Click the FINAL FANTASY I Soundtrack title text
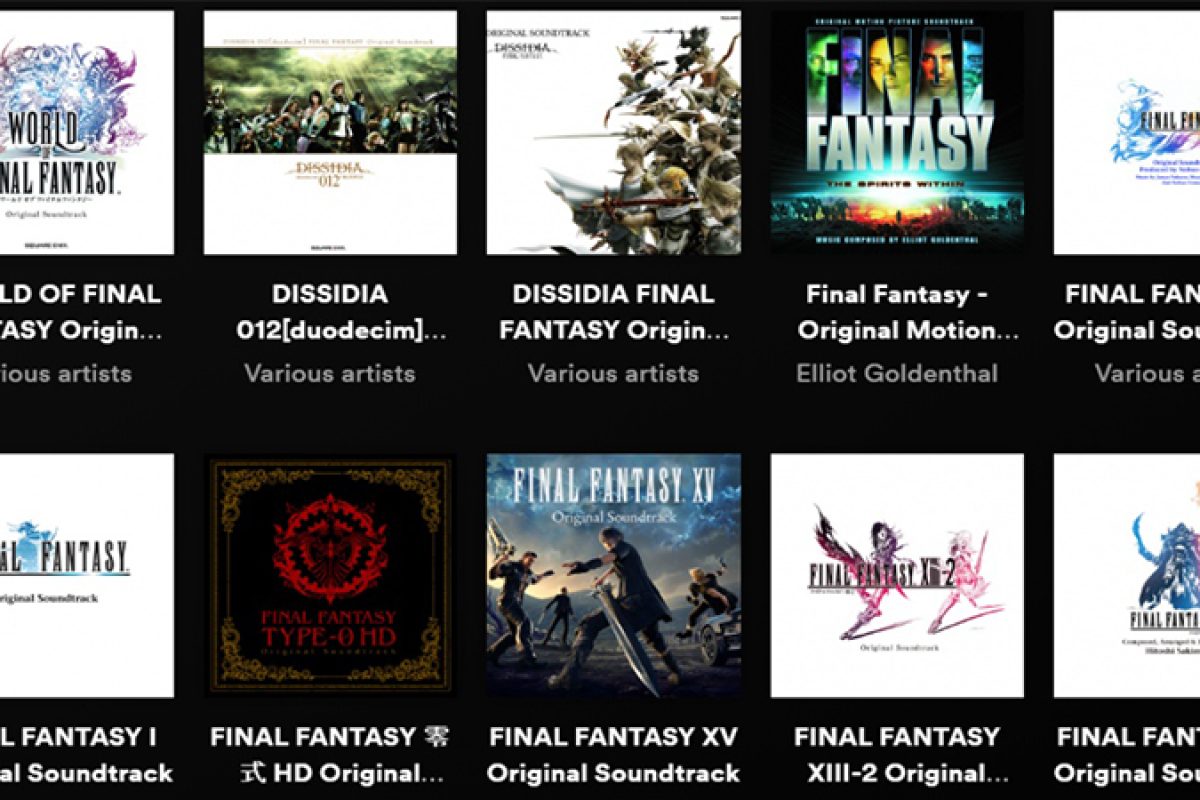The width and height of the screenshot is (1200, 800). click(x=87, y=755)
